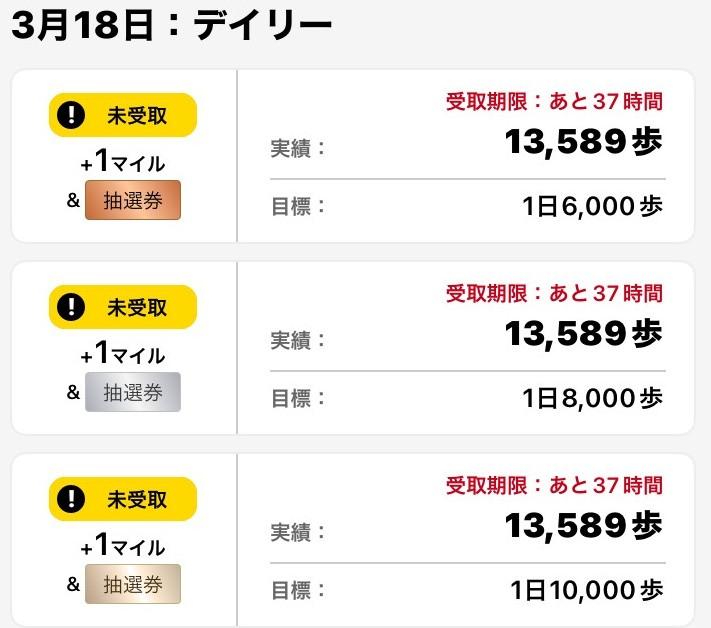Select the 3月18日：デイリー heading
Screen dimensions: 711x628
[172, 25]
